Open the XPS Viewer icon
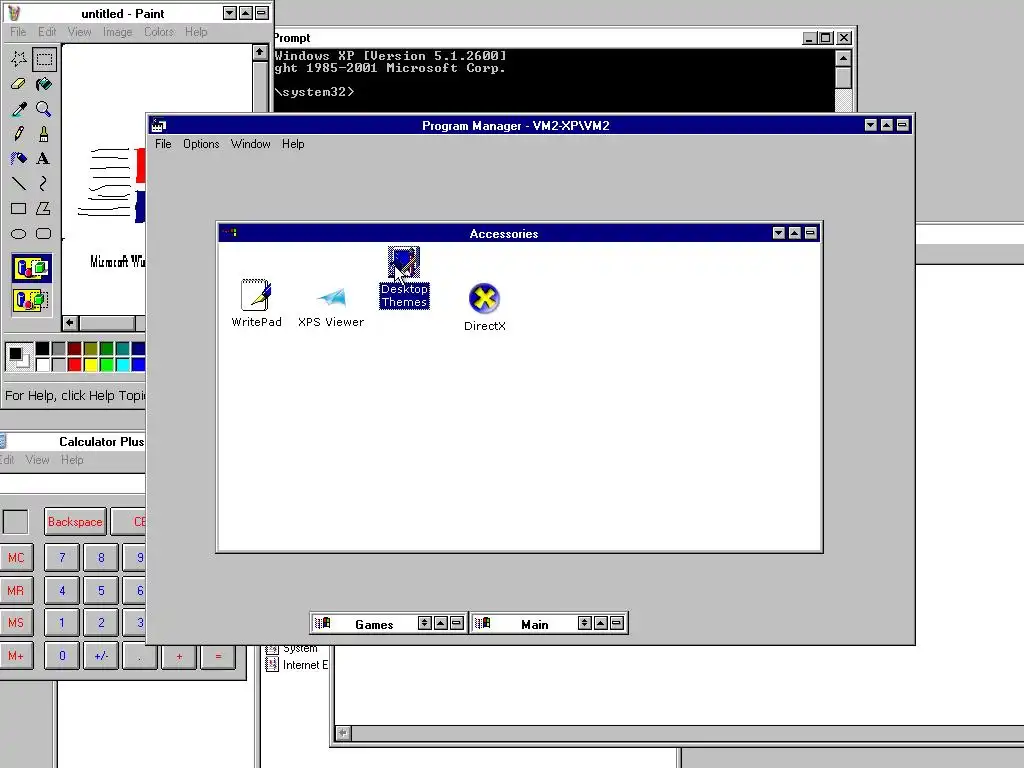Image resolution: width=1024 pixels, height=768 pixels. [331, 306]
